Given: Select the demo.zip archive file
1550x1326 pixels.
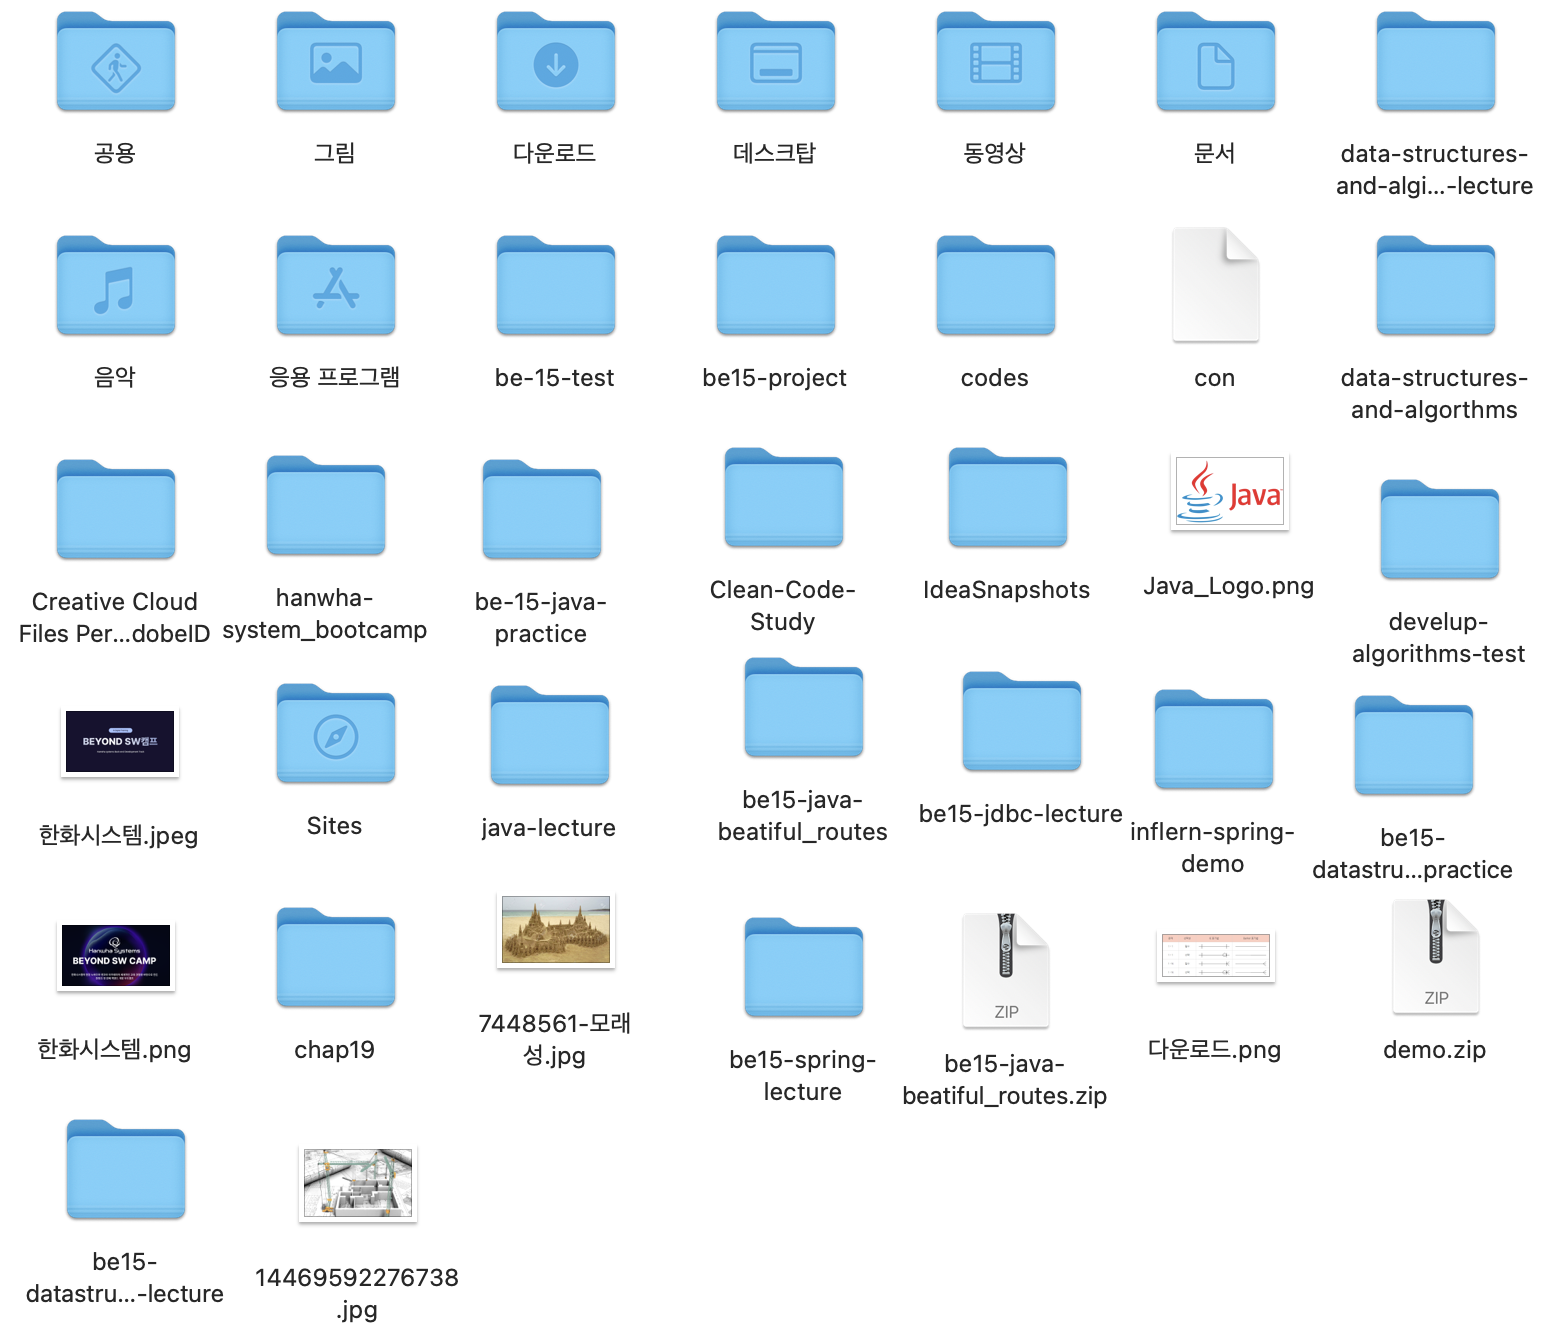Looking at the screenshot, I should 1436,957.
